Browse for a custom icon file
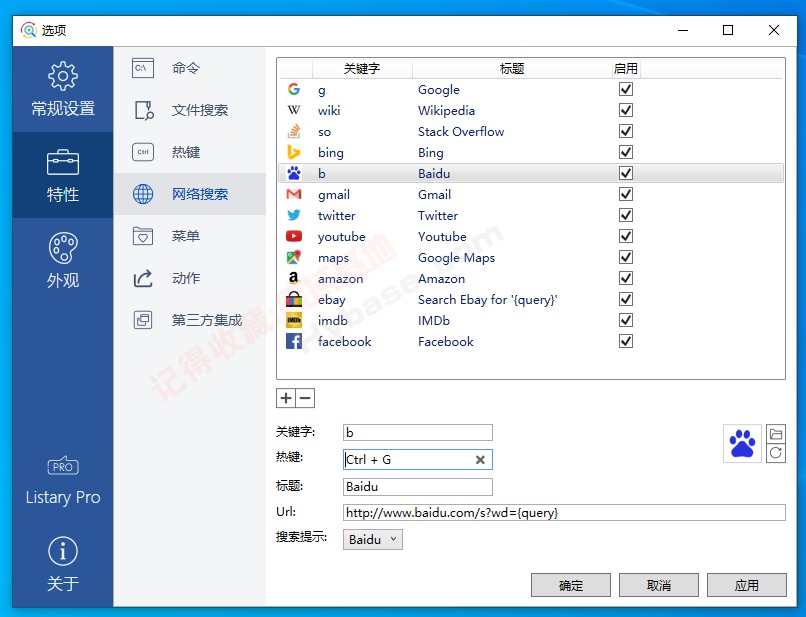 tap(776, 434)
